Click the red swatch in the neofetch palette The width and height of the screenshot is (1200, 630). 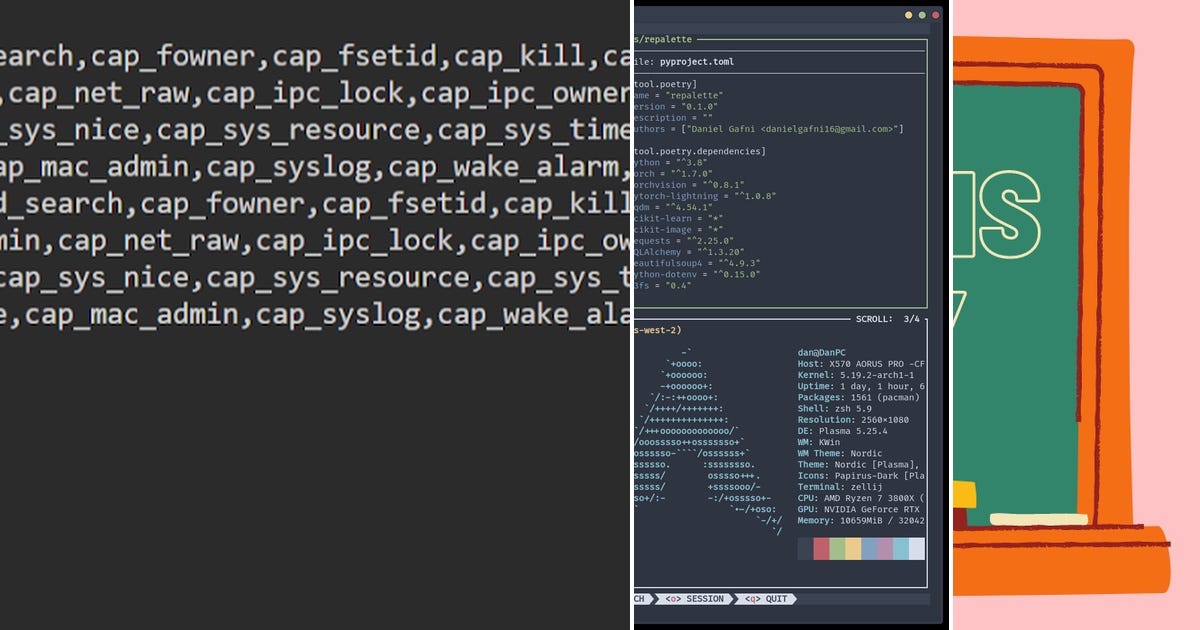point(820,548)
